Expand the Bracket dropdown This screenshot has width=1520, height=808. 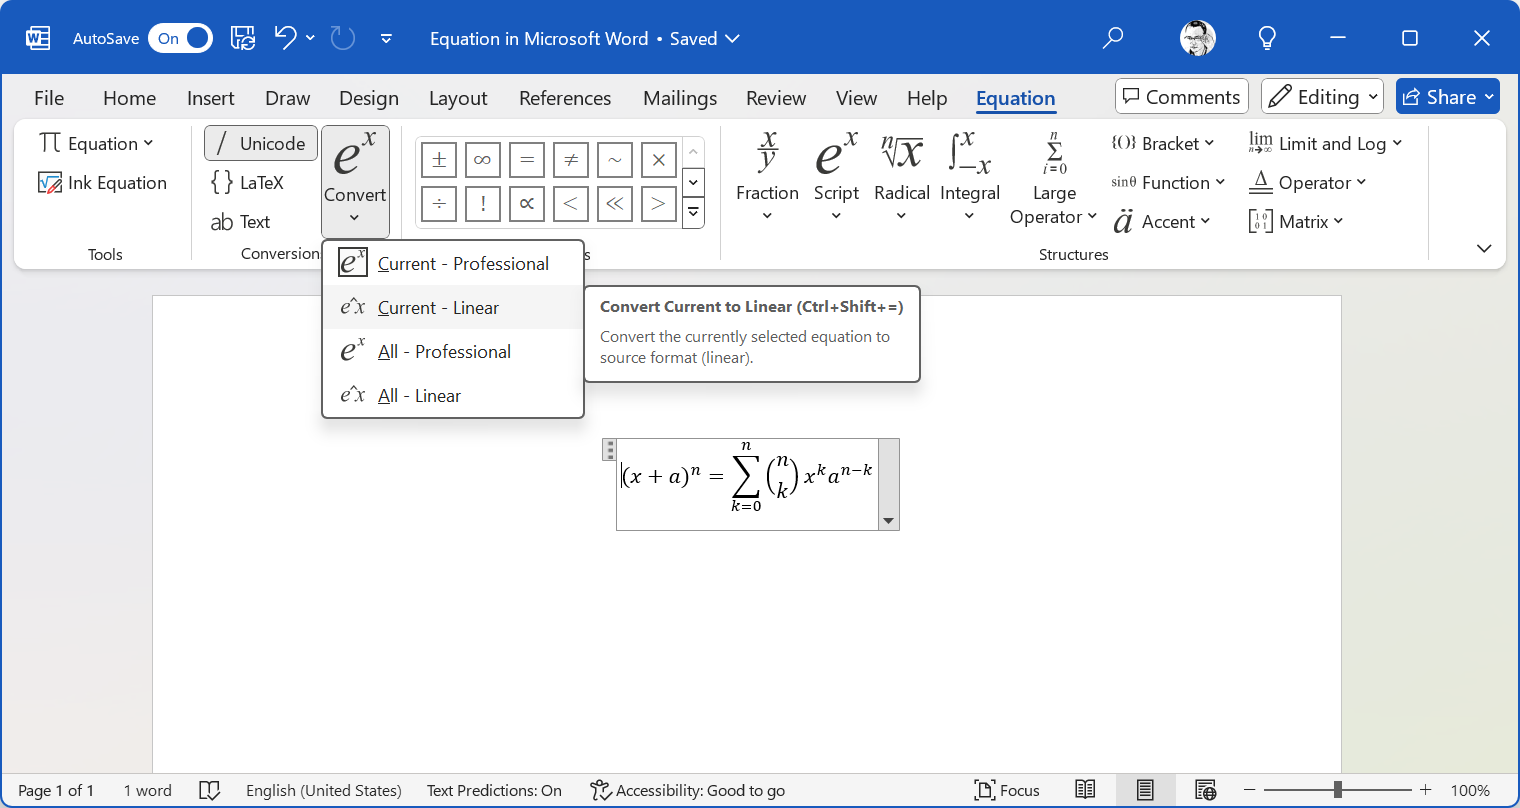pos(1163,144)
